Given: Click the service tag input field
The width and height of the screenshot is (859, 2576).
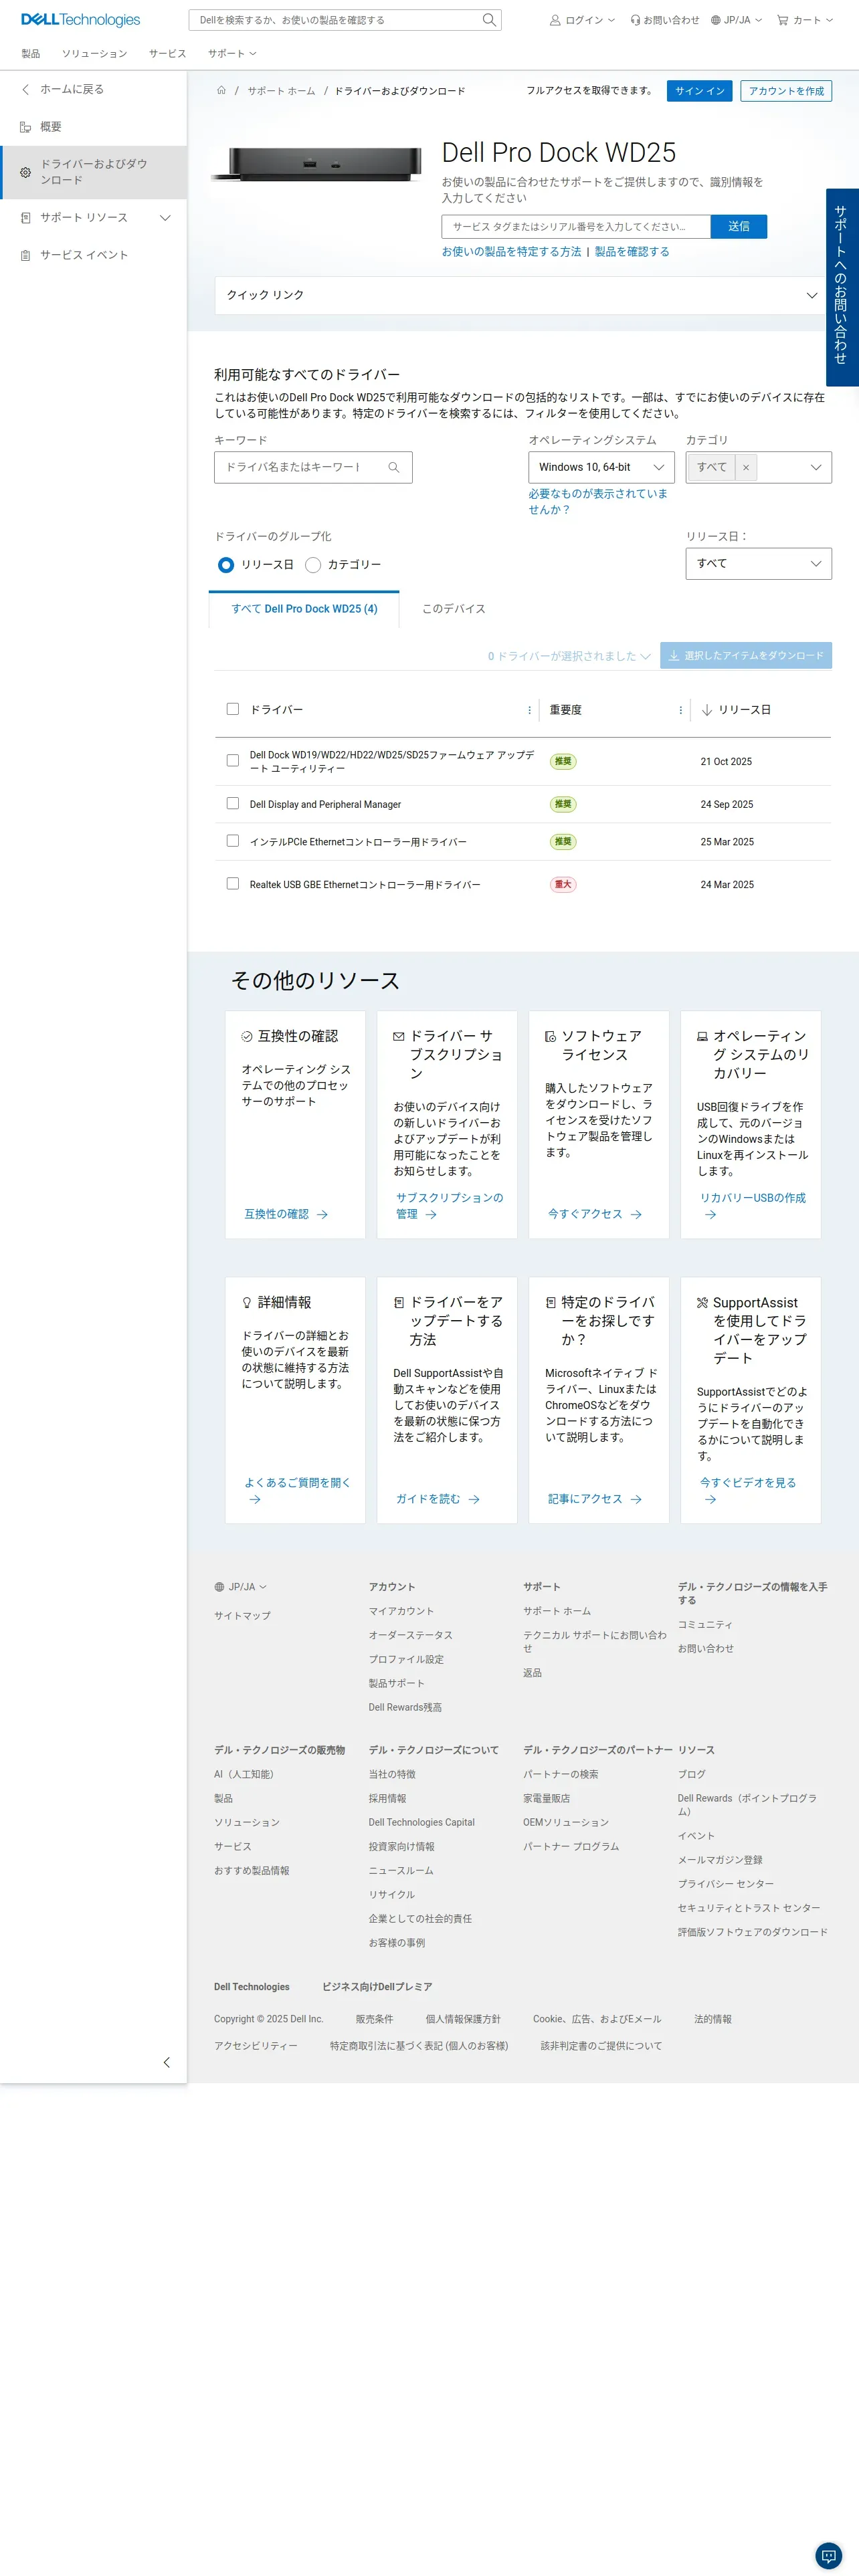Looking at the screenshot, I should pos(576,227).
